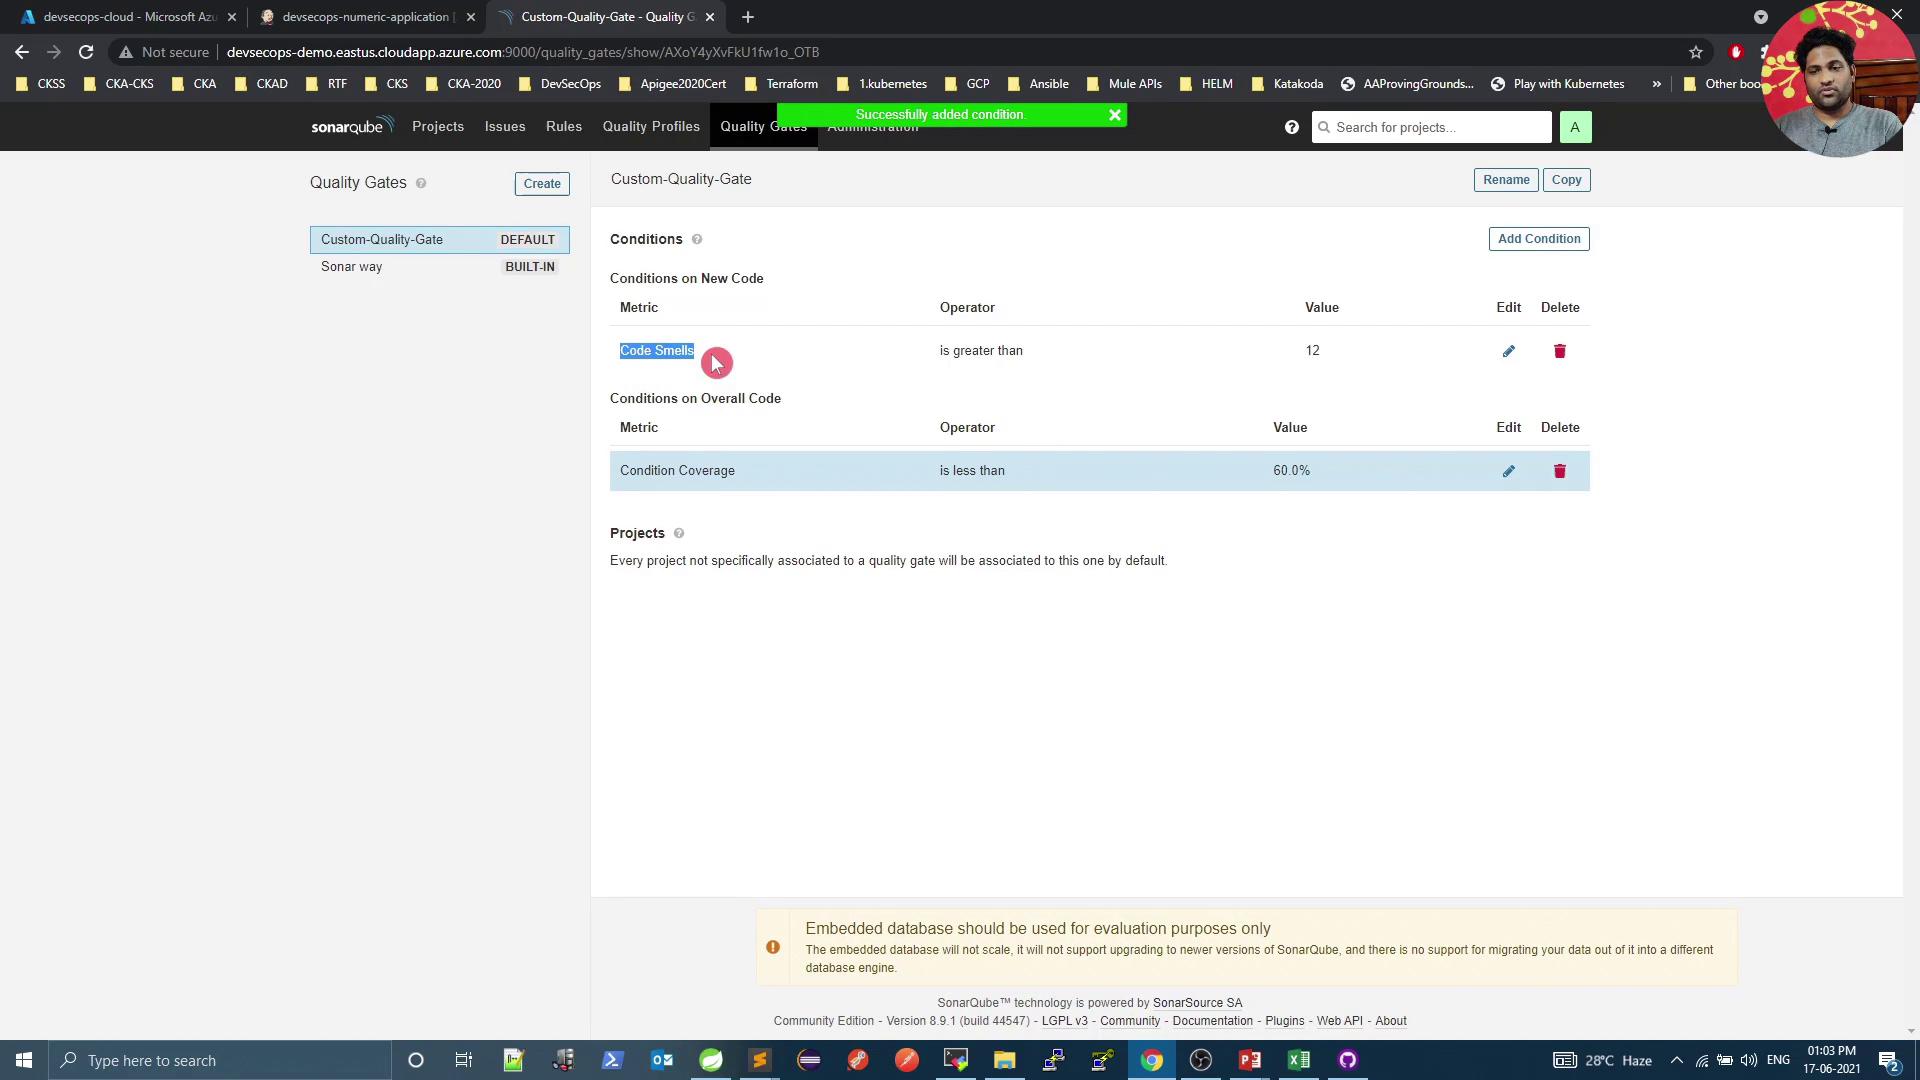Open the Quality Profiles menu
Image resolution: width=1920 pixels, height=1080 pixels.
(x=650, y=127)
